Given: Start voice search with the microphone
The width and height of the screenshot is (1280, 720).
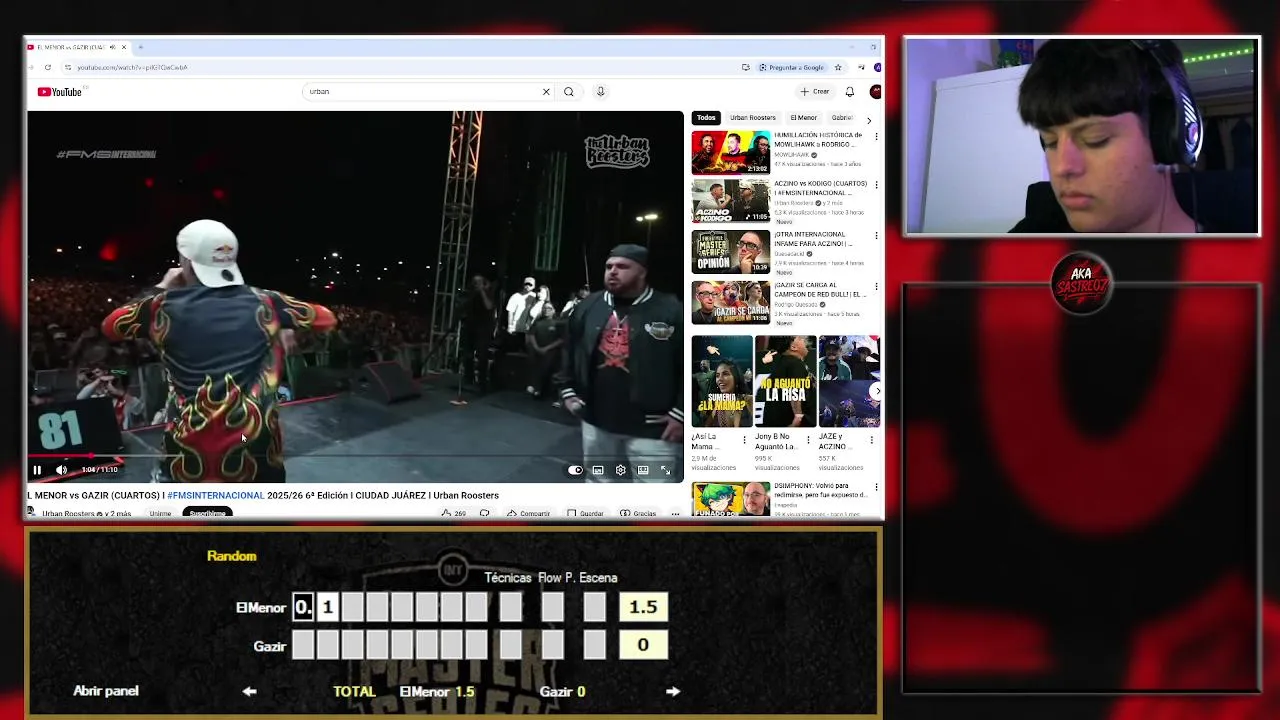Looking at the screenshot, I should (x=600, y=92).
